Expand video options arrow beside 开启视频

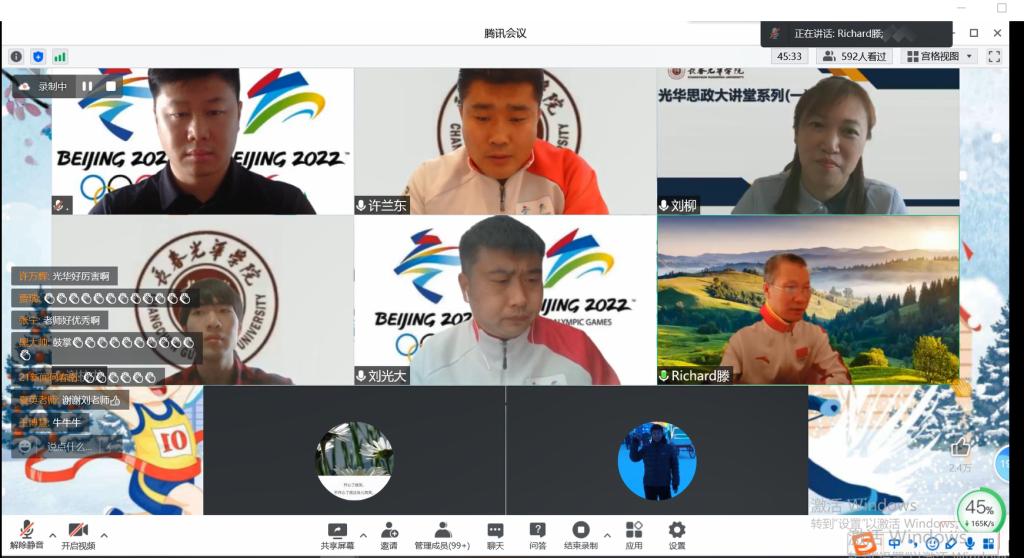(x=104, y=536)
